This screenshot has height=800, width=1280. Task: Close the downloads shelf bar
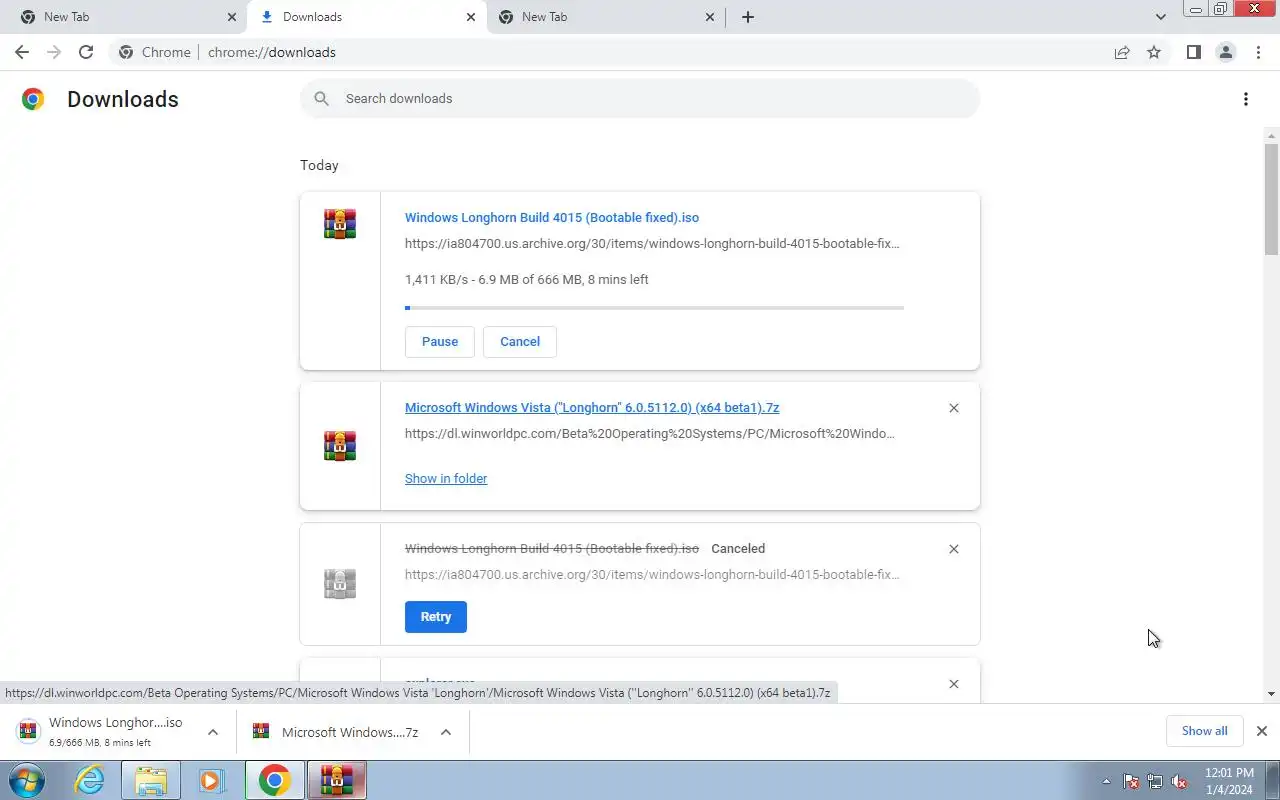point(1261,731)
